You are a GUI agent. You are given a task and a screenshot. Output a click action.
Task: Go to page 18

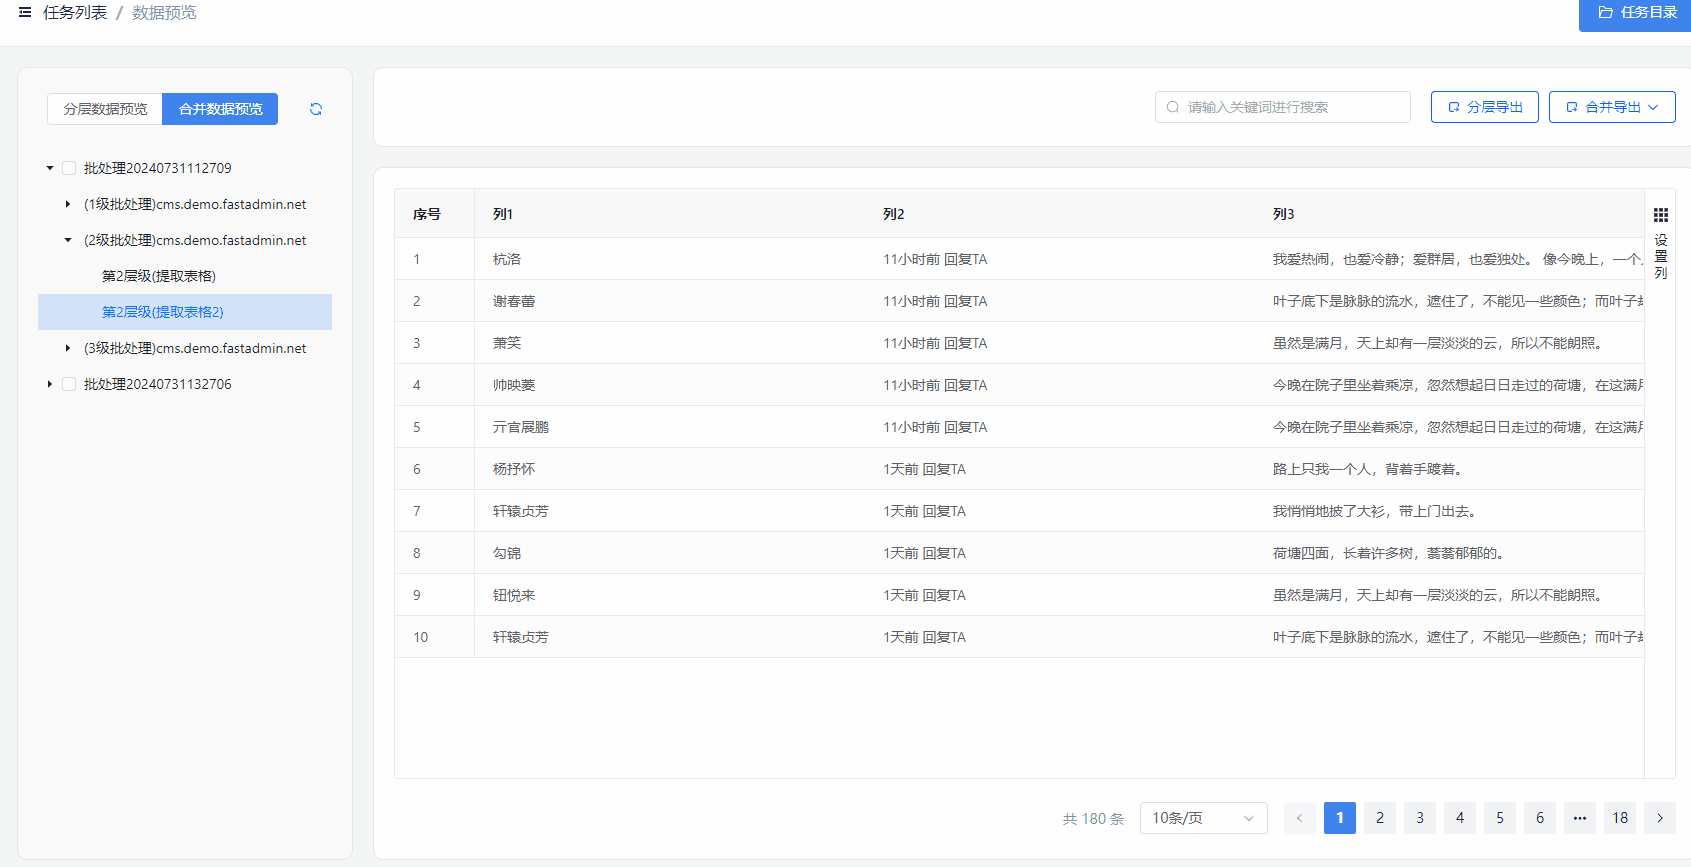click(1620, 818)
